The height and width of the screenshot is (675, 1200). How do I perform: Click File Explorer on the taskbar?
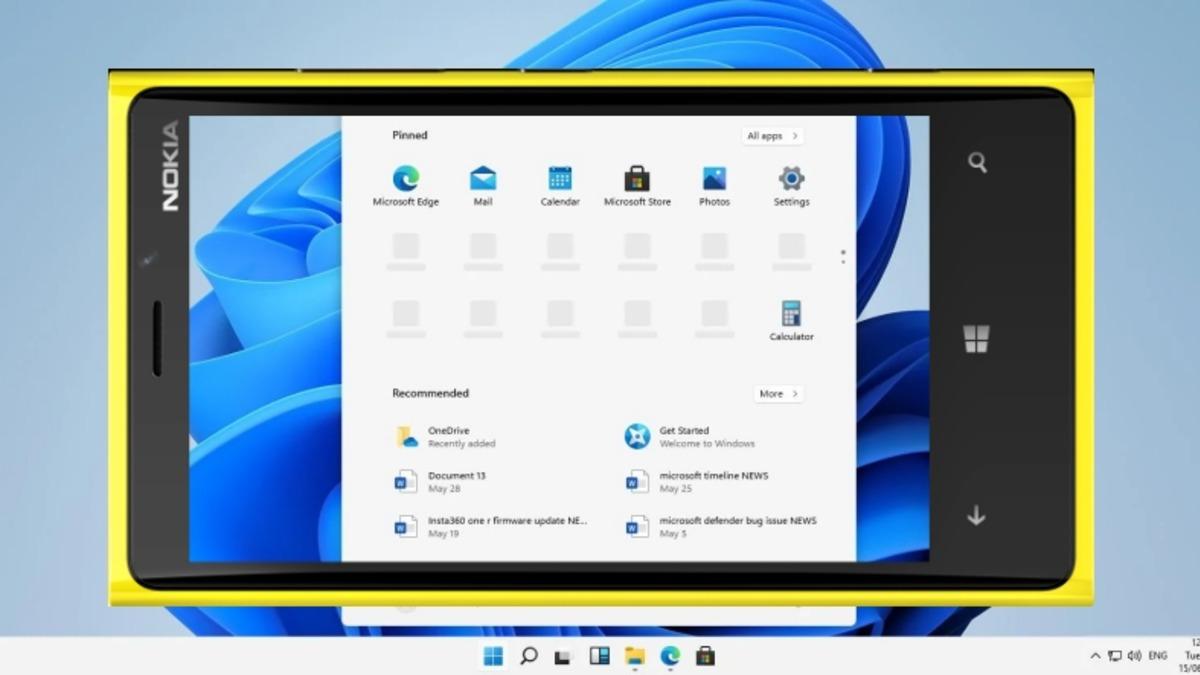(x=635, y=656)
